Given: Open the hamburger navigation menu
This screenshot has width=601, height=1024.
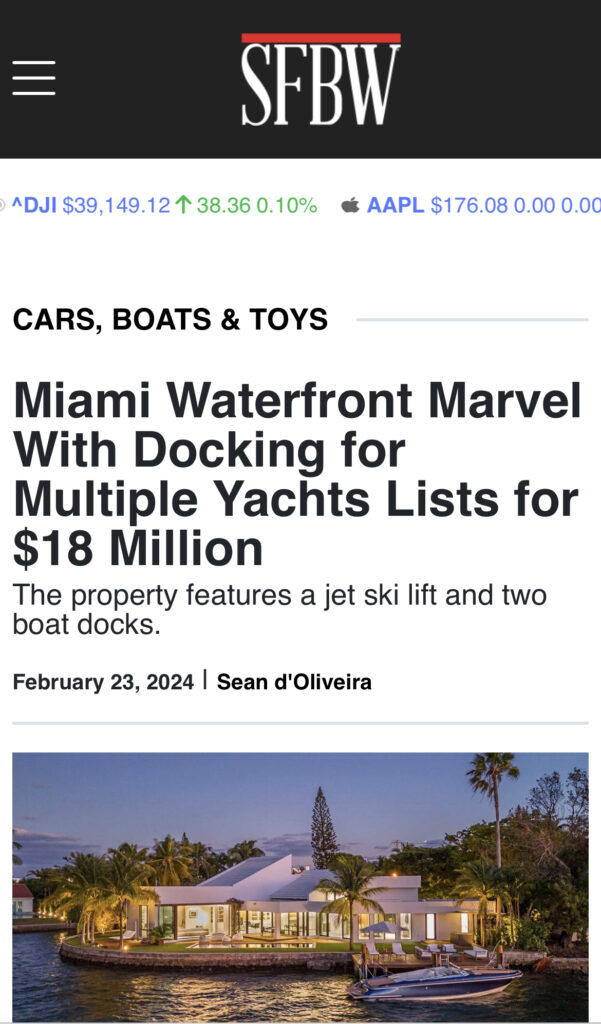Looking at the screenshot, I should coord(34,78).
